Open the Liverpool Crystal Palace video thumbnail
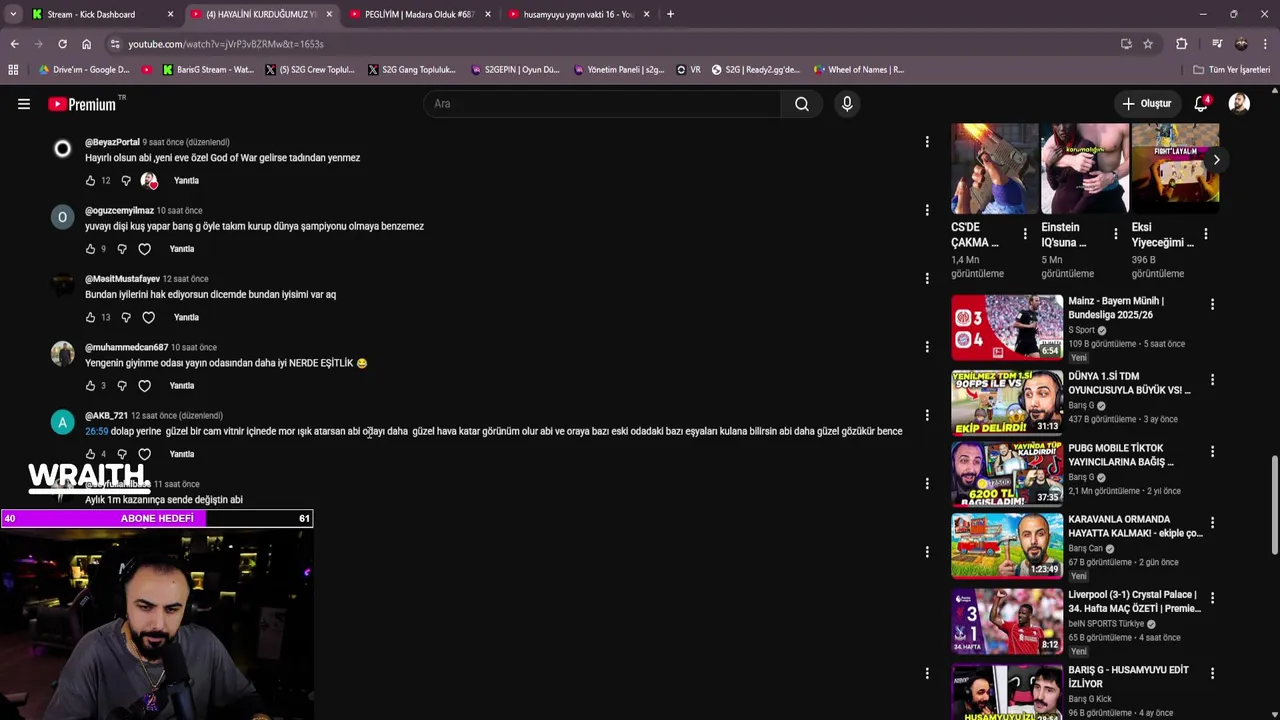This screenshot has width=1280, height=720. click(x=1007, y=621)
